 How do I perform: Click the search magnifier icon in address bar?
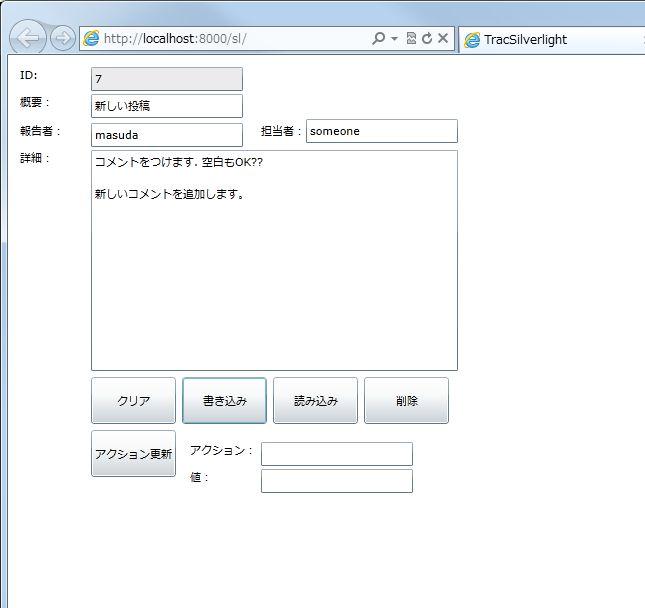click(378, 39)
